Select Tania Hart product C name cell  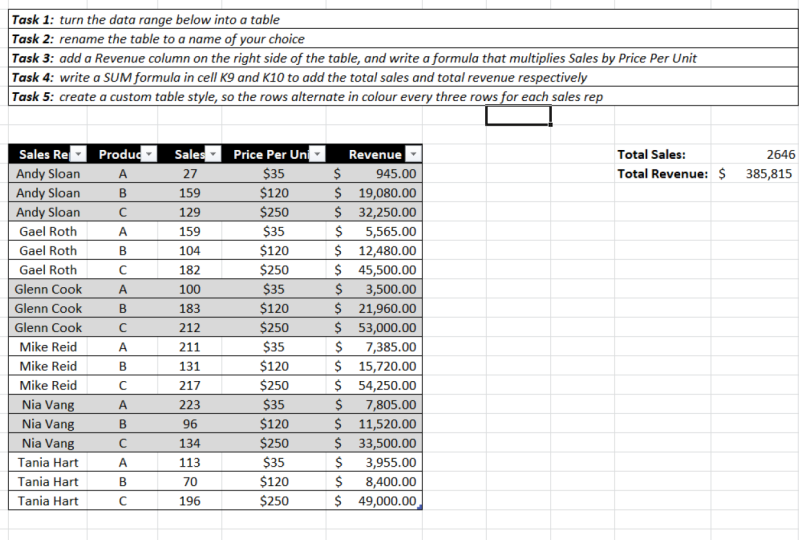coord(48,501)
